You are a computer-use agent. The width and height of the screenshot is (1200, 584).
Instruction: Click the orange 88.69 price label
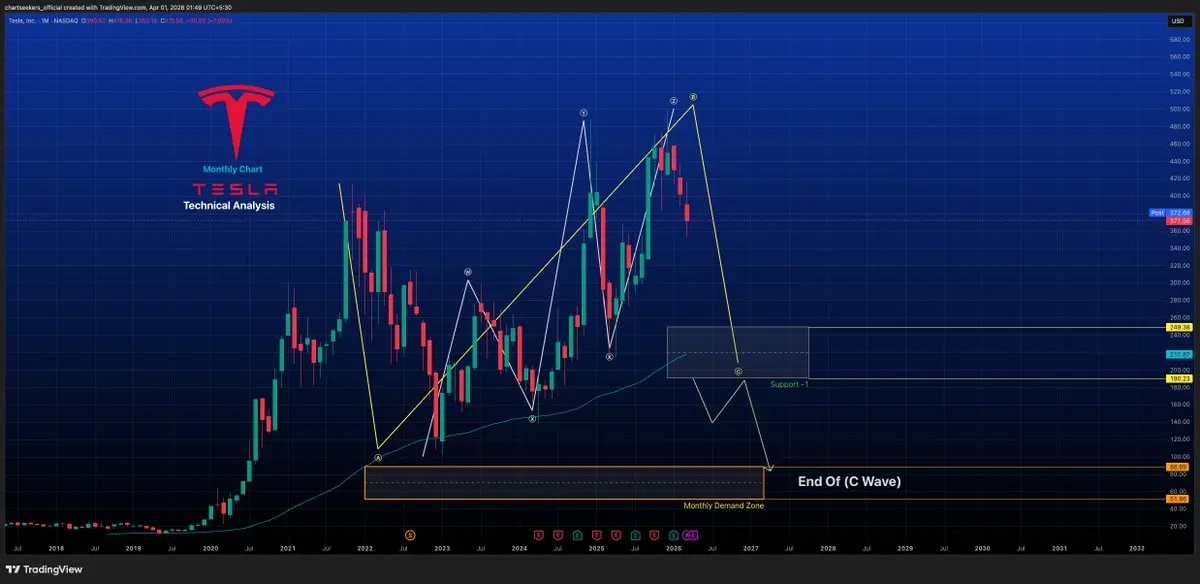(1179, 467)
